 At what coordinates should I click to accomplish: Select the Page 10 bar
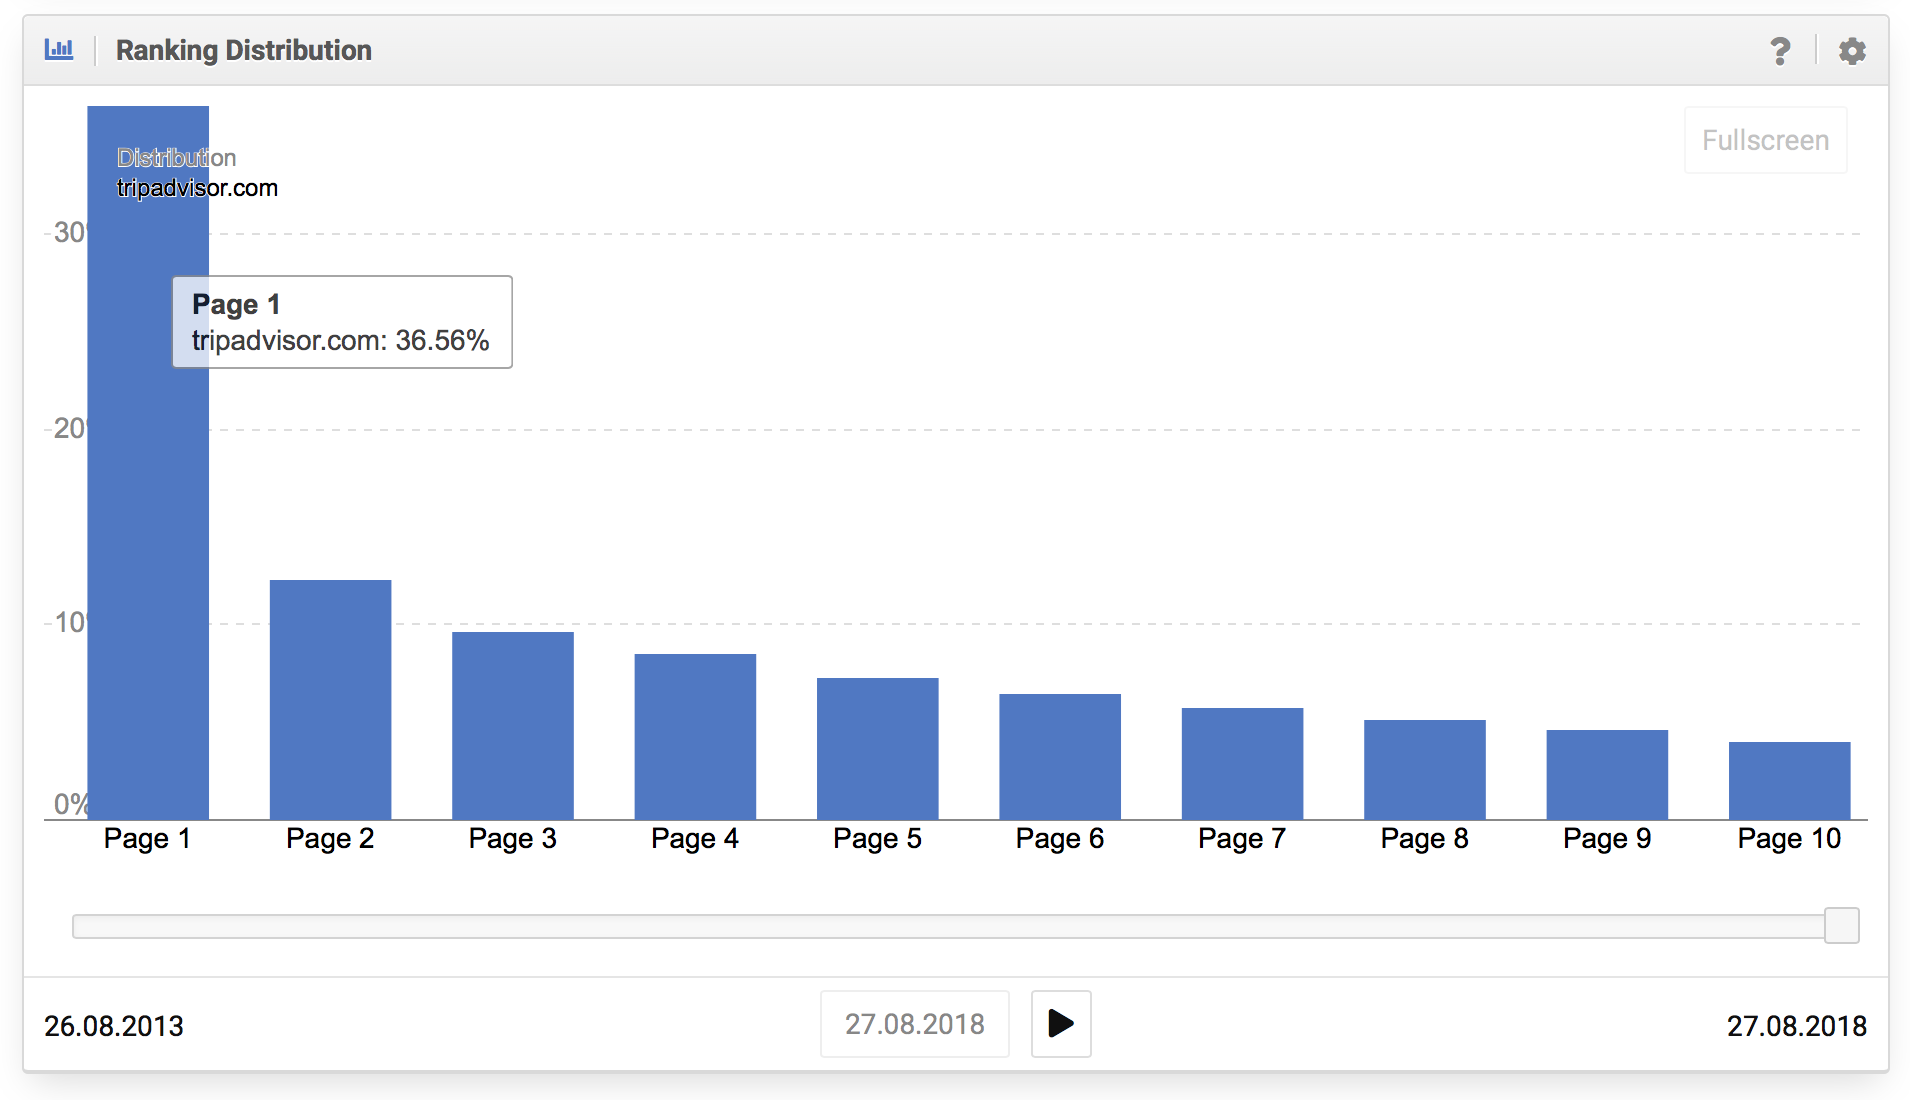(x=1790, y=781)
